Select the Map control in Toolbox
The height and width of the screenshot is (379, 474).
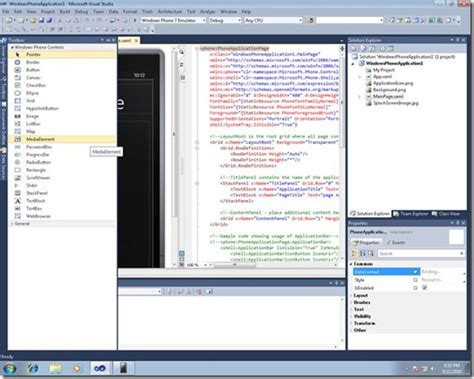pos(62,131)
